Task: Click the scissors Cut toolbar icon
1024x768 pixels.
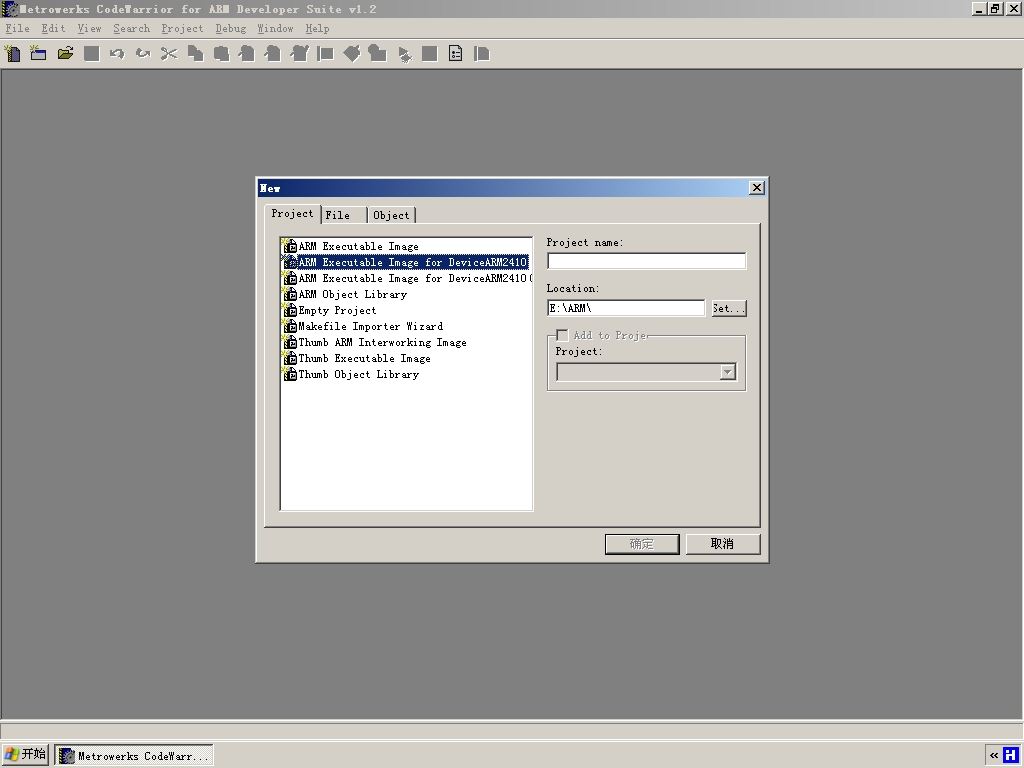Action: click(169, 54)
